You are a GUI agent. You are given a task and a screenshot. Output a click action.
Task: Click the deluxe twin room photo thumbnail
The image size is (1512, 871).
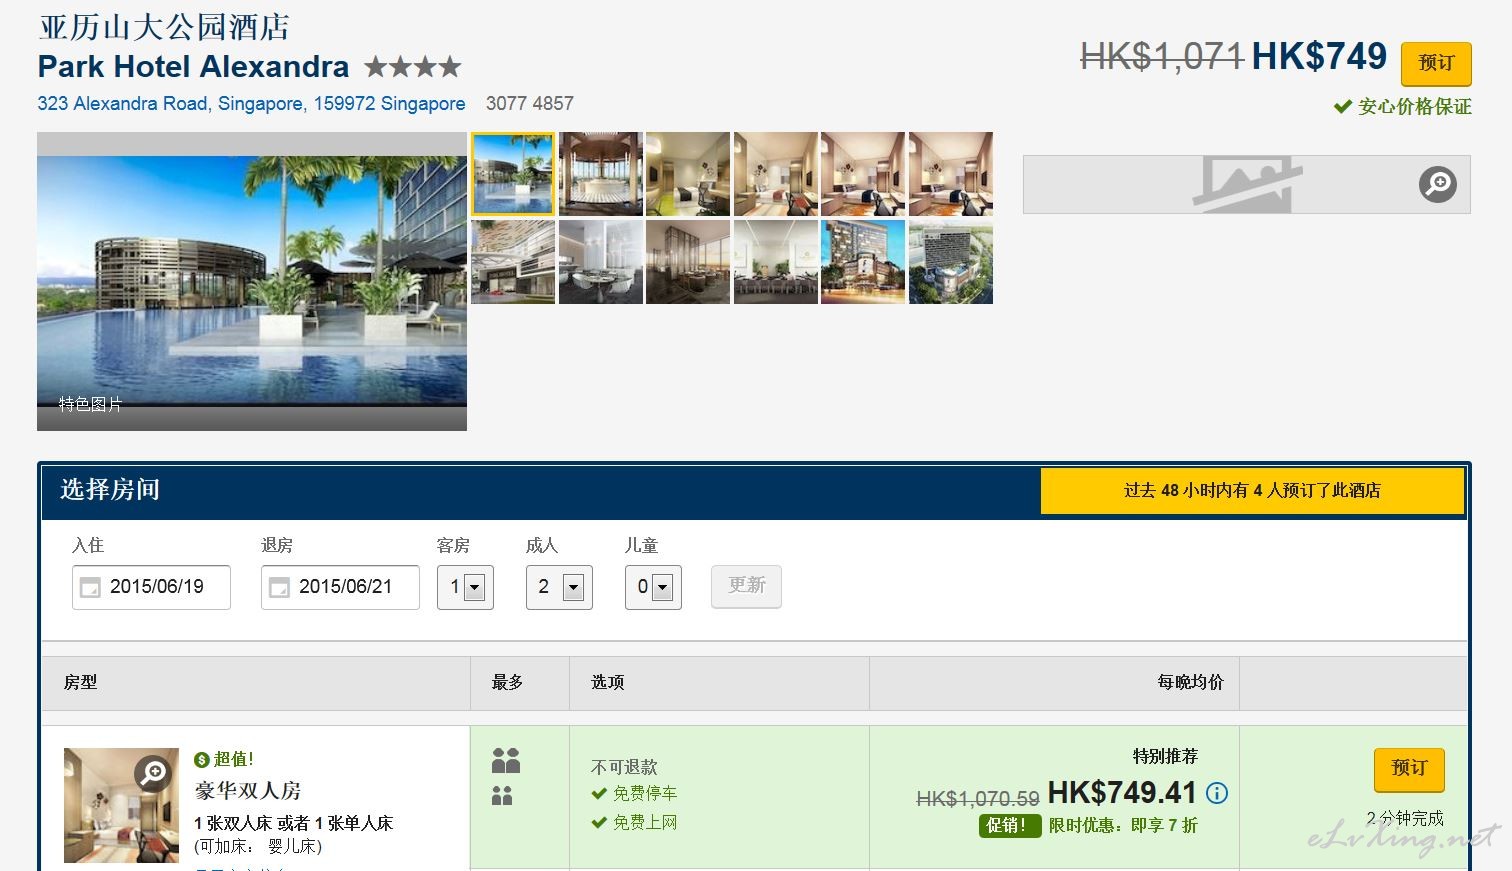pos(121,805)
